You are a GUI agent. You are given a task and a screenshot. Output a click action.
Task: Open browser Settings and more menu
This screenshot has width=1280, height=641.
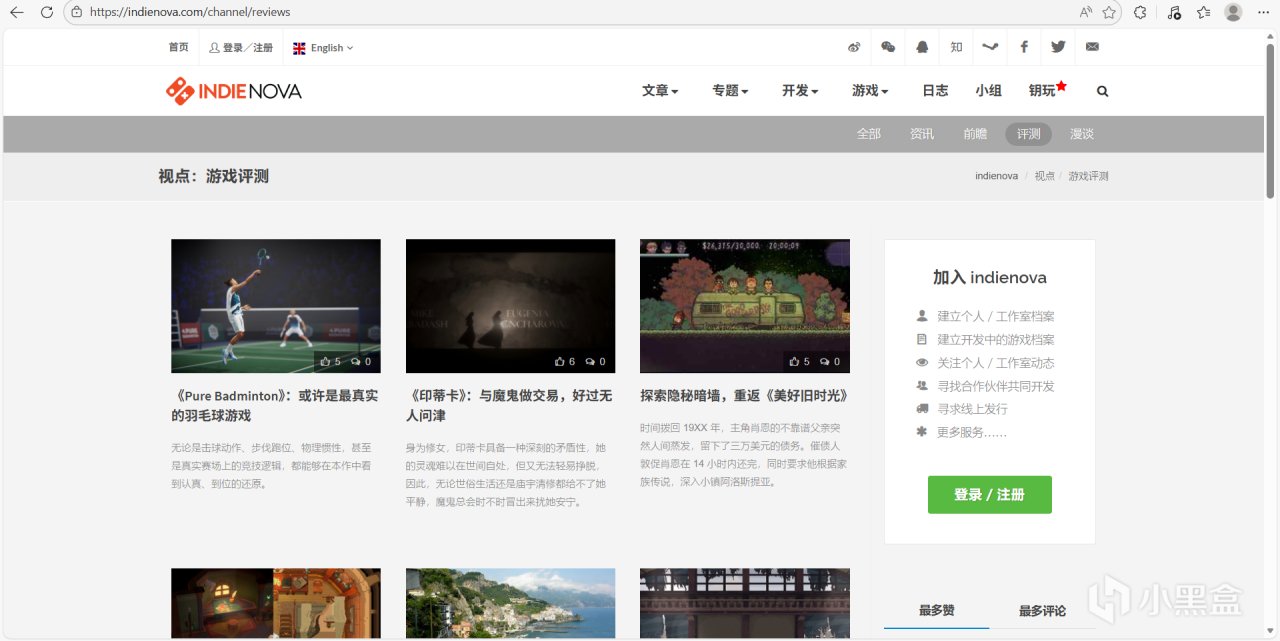tap(1263, 12)
